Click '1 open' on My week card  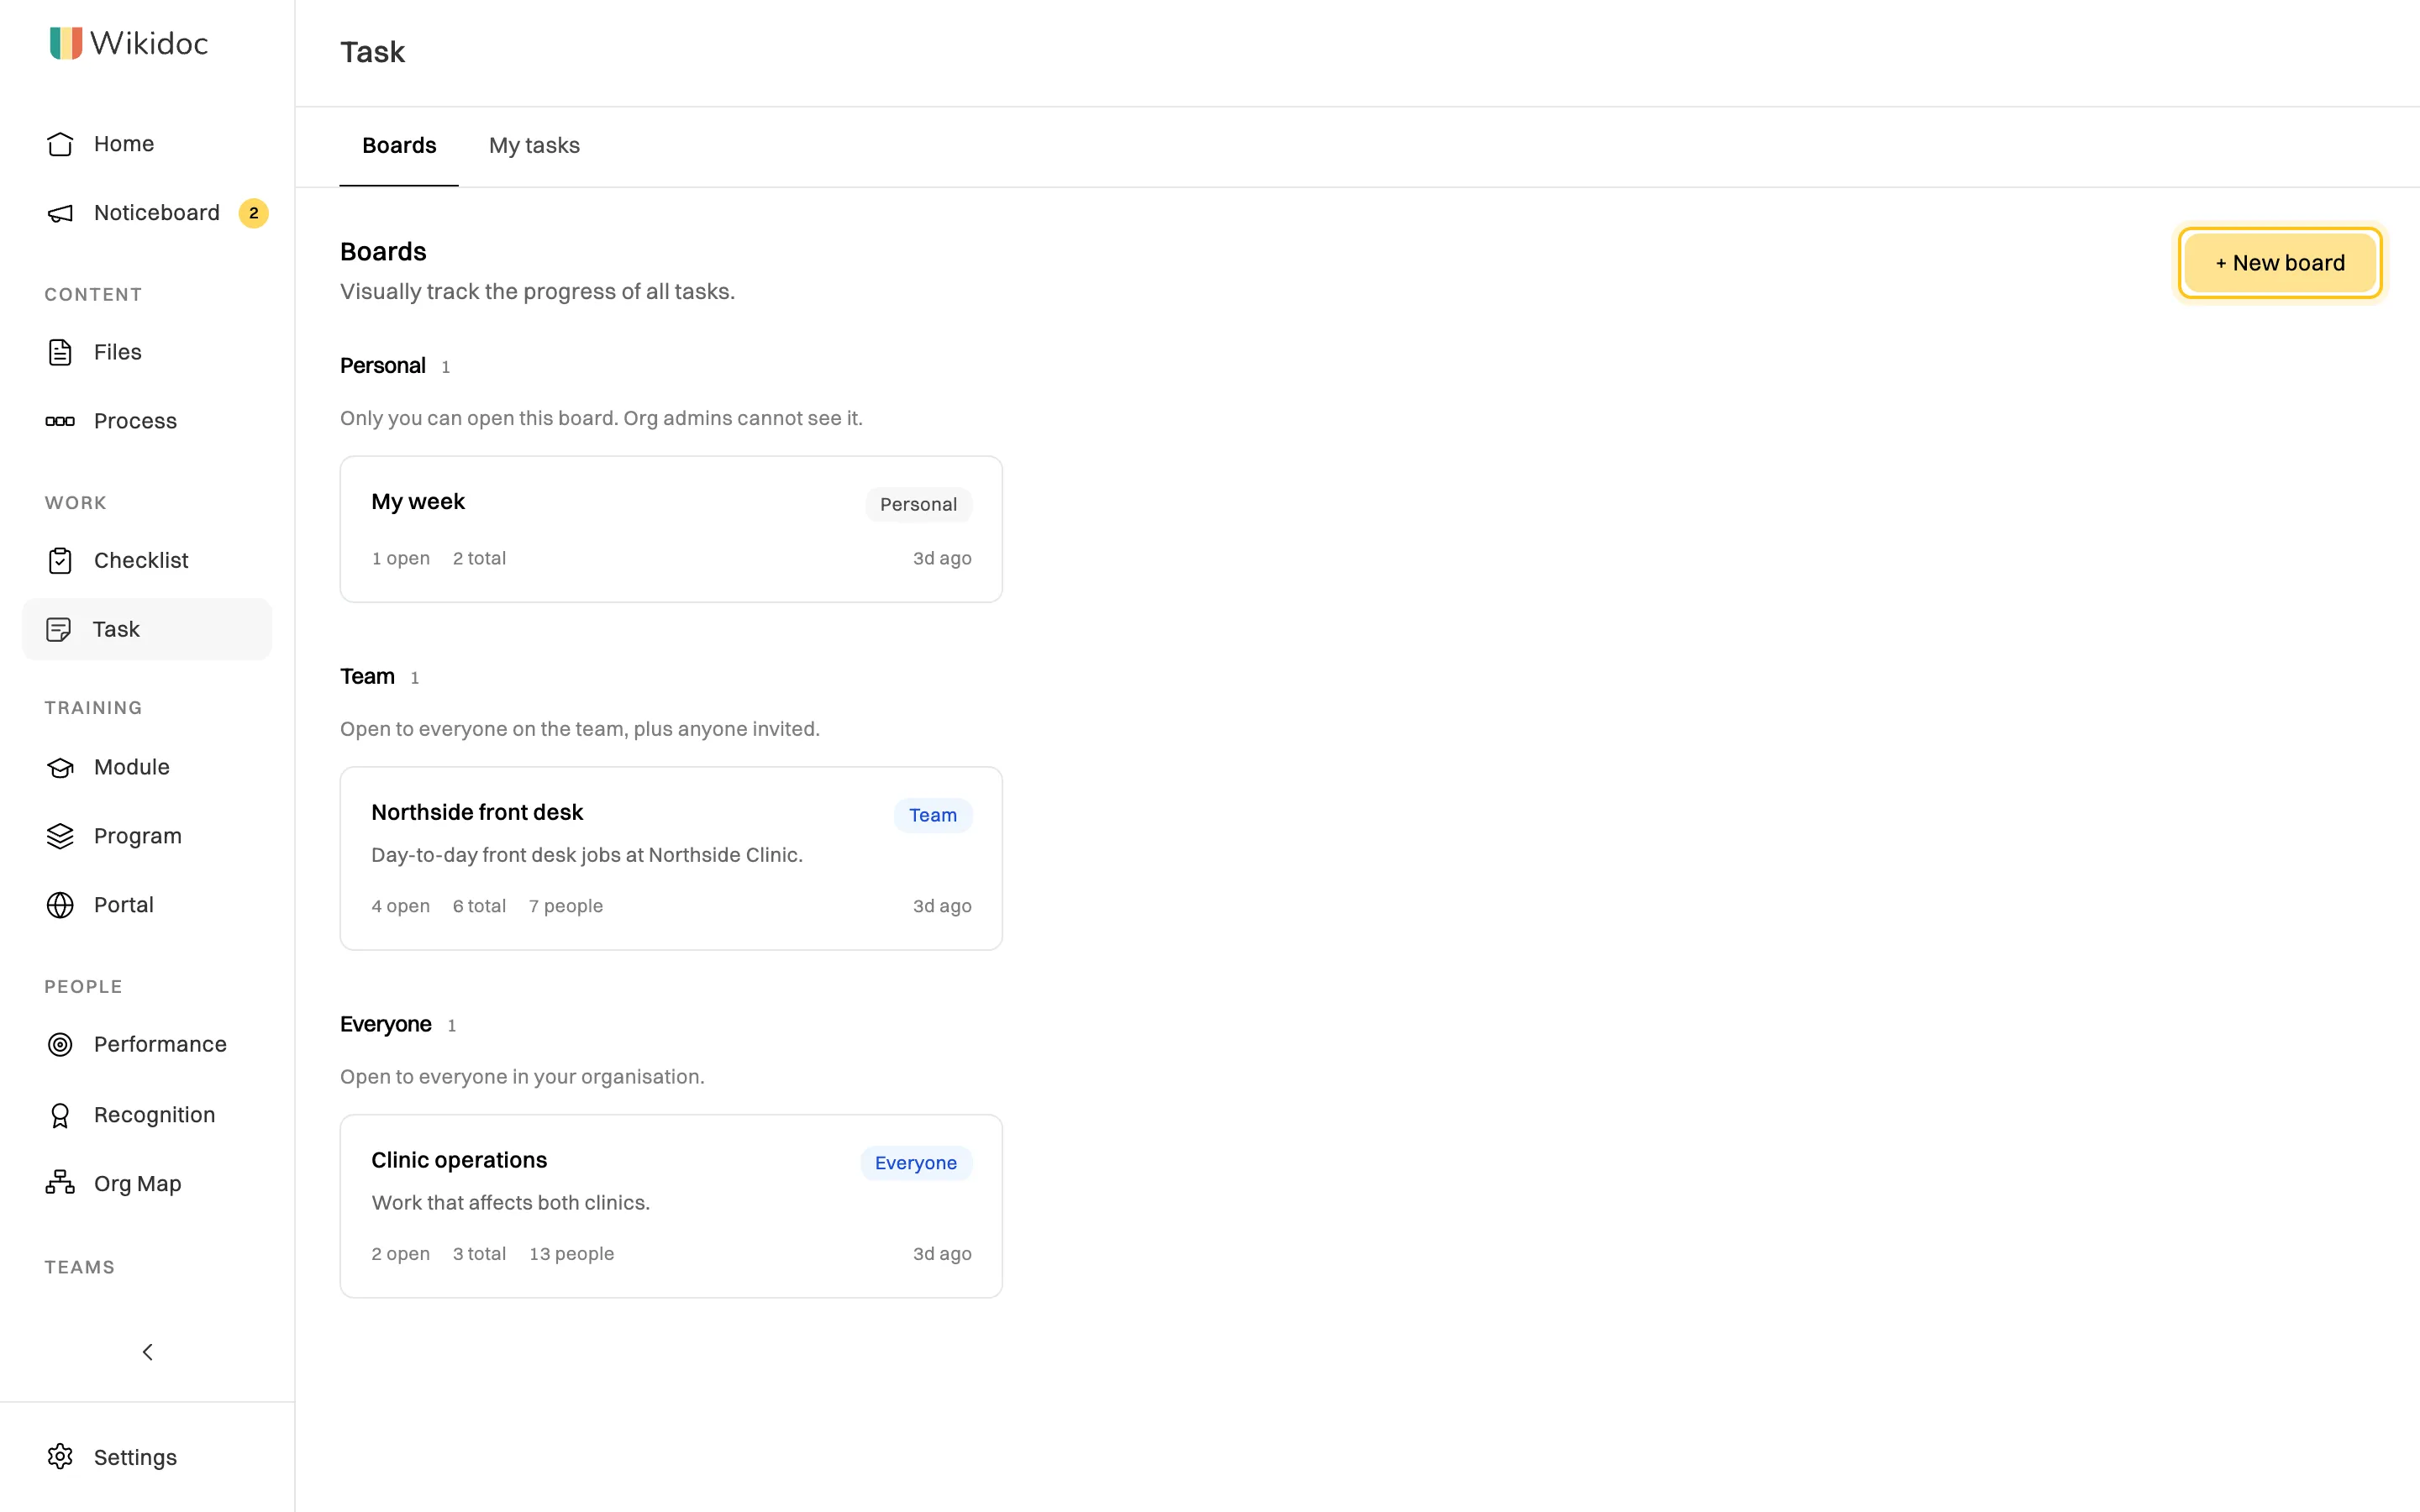click(x=401, y=558)
